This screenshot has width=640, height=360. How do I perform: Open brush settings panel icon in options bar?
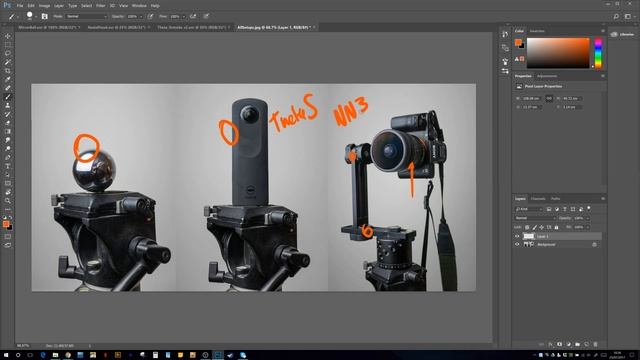[x=45, y=16]
